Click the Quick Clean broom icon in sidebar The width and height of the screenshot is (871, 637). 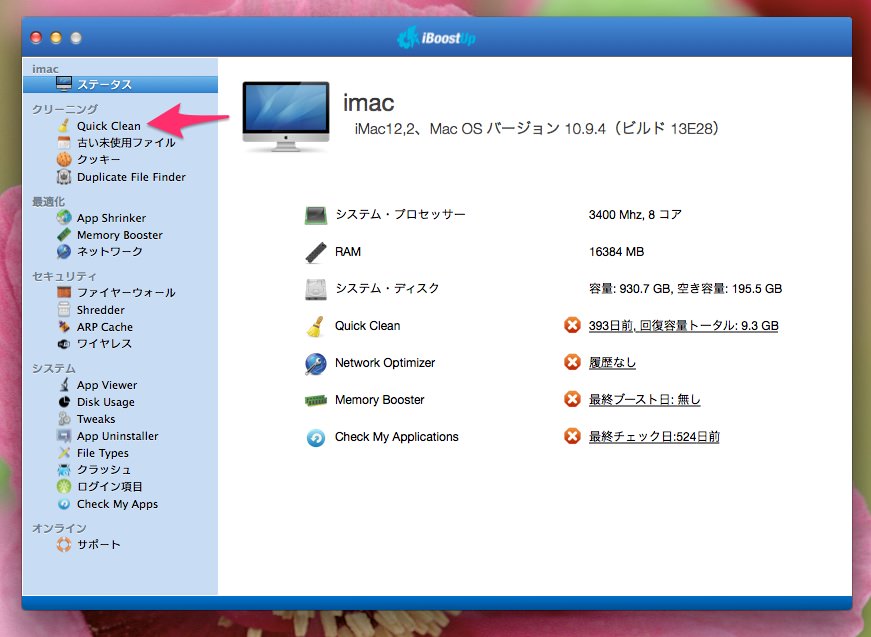pyautogui.click(x=64, y=126)
